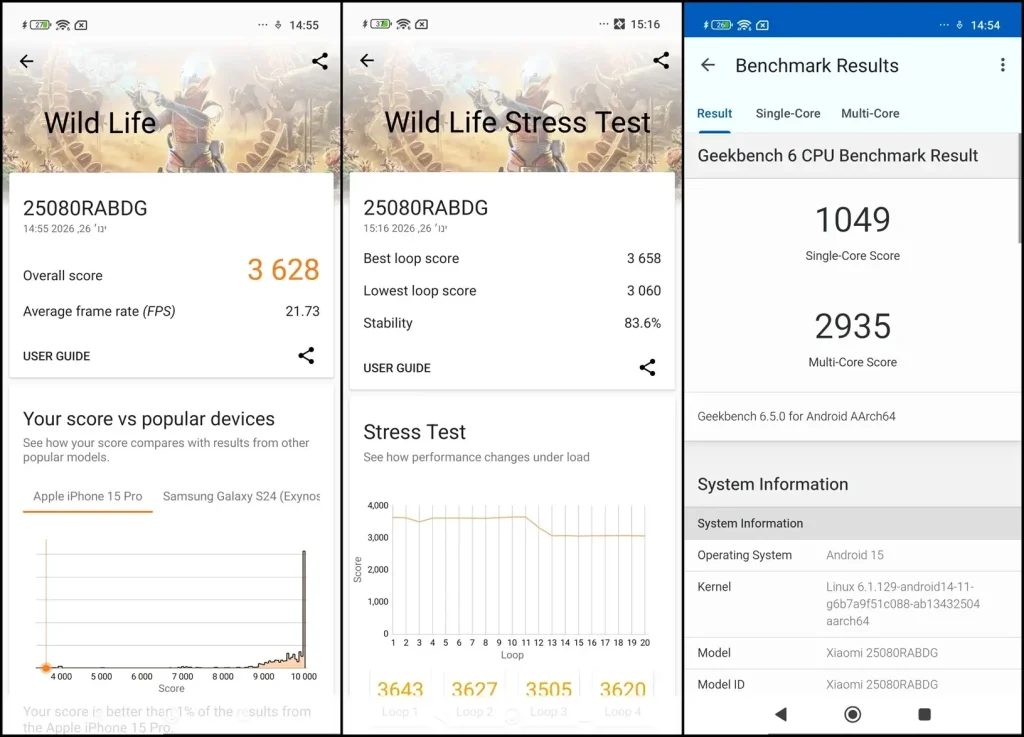Tap the share icon atop the Wild Life screen

(319, 61)
